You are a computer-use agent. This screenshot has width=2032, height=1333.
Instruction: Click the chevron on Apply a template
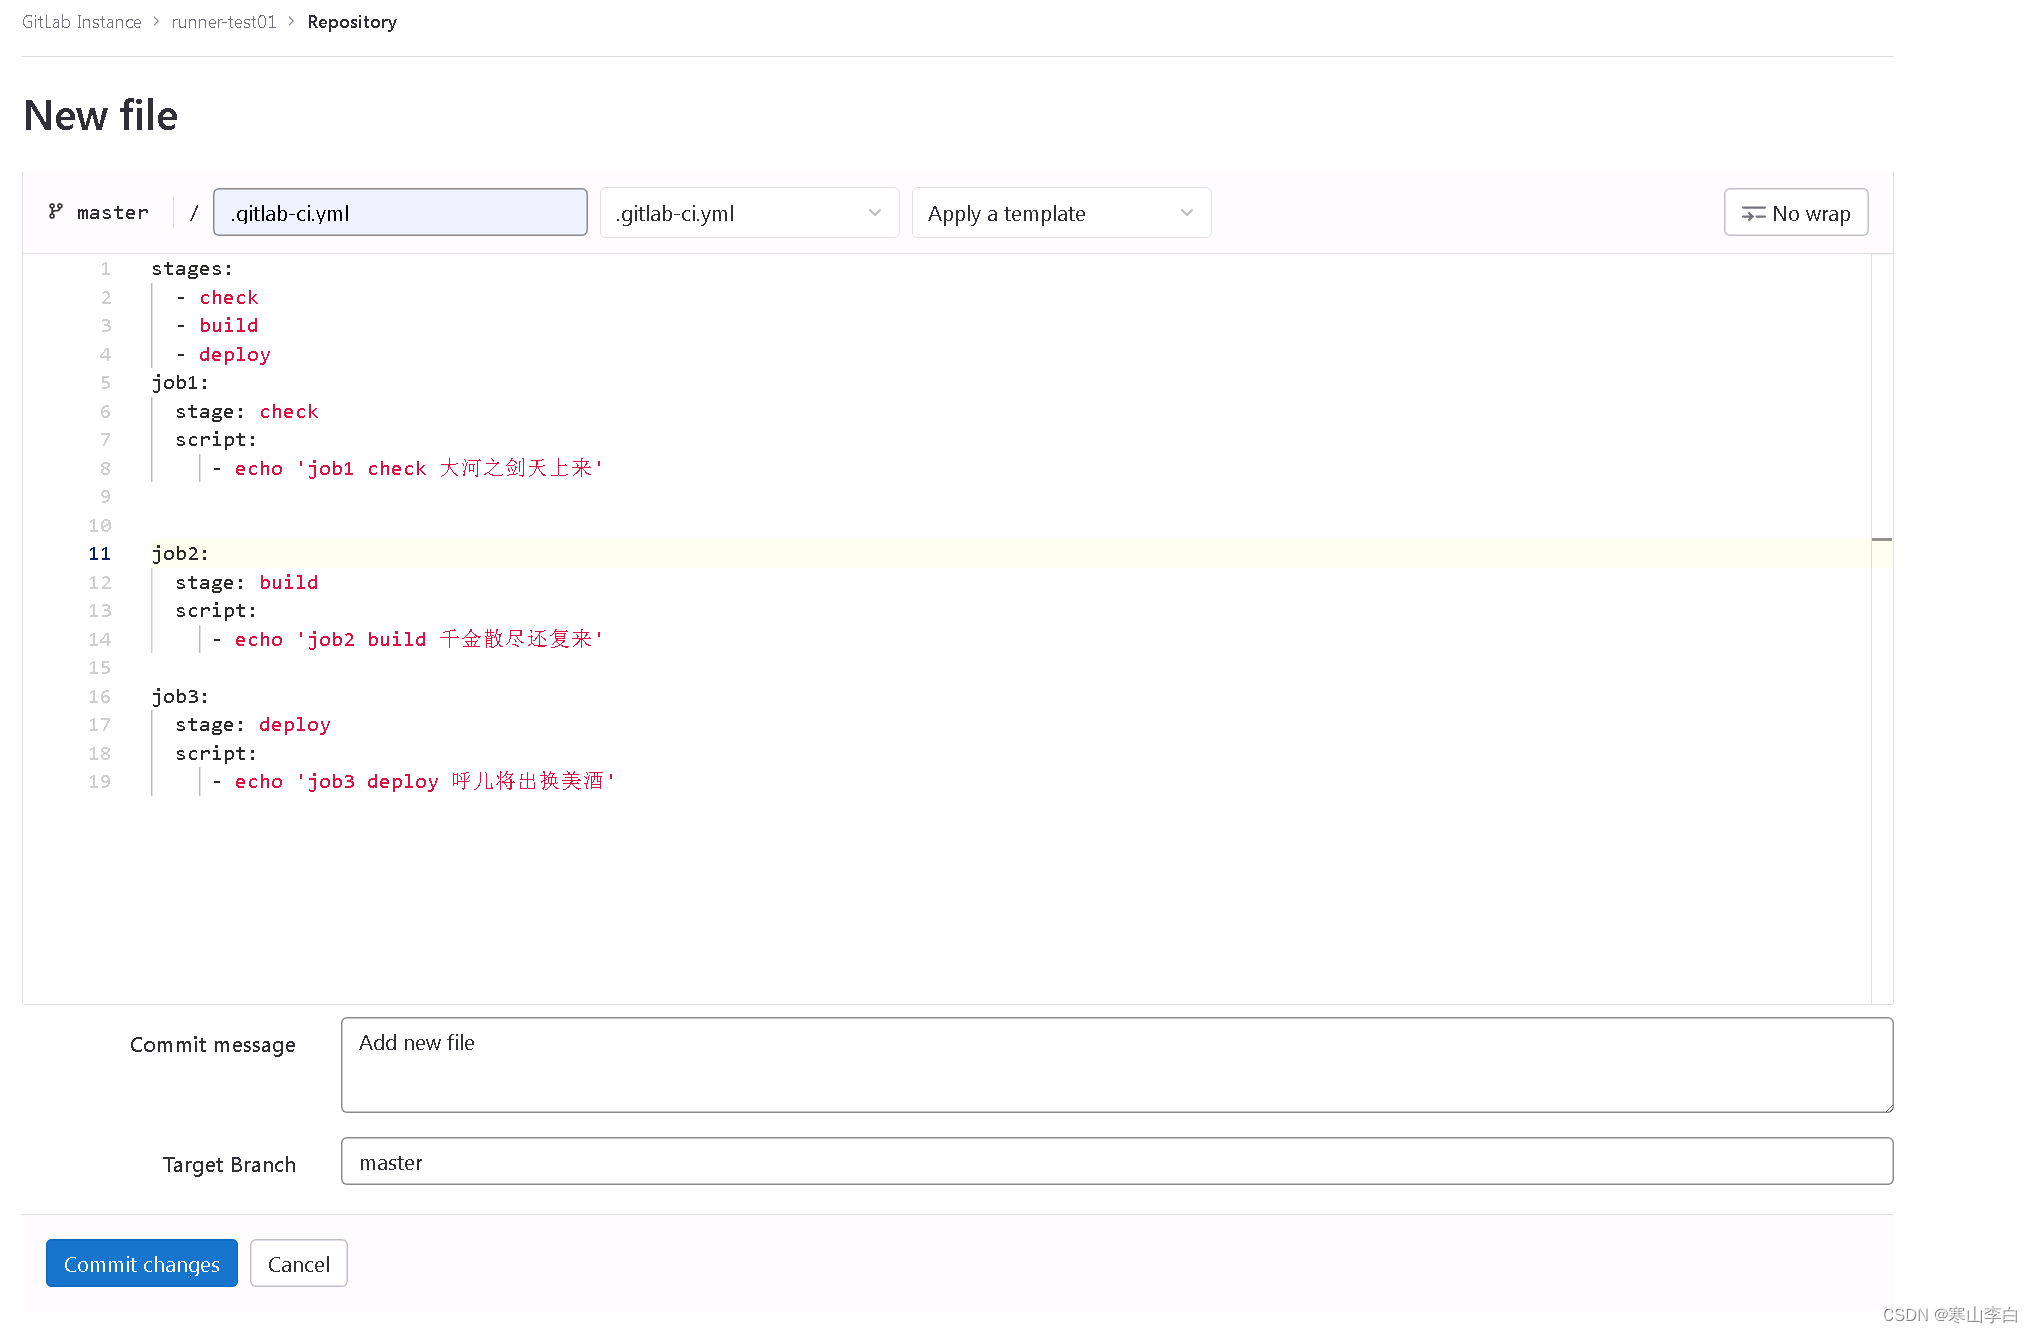pyautogui.click(x=1186, y=212)
